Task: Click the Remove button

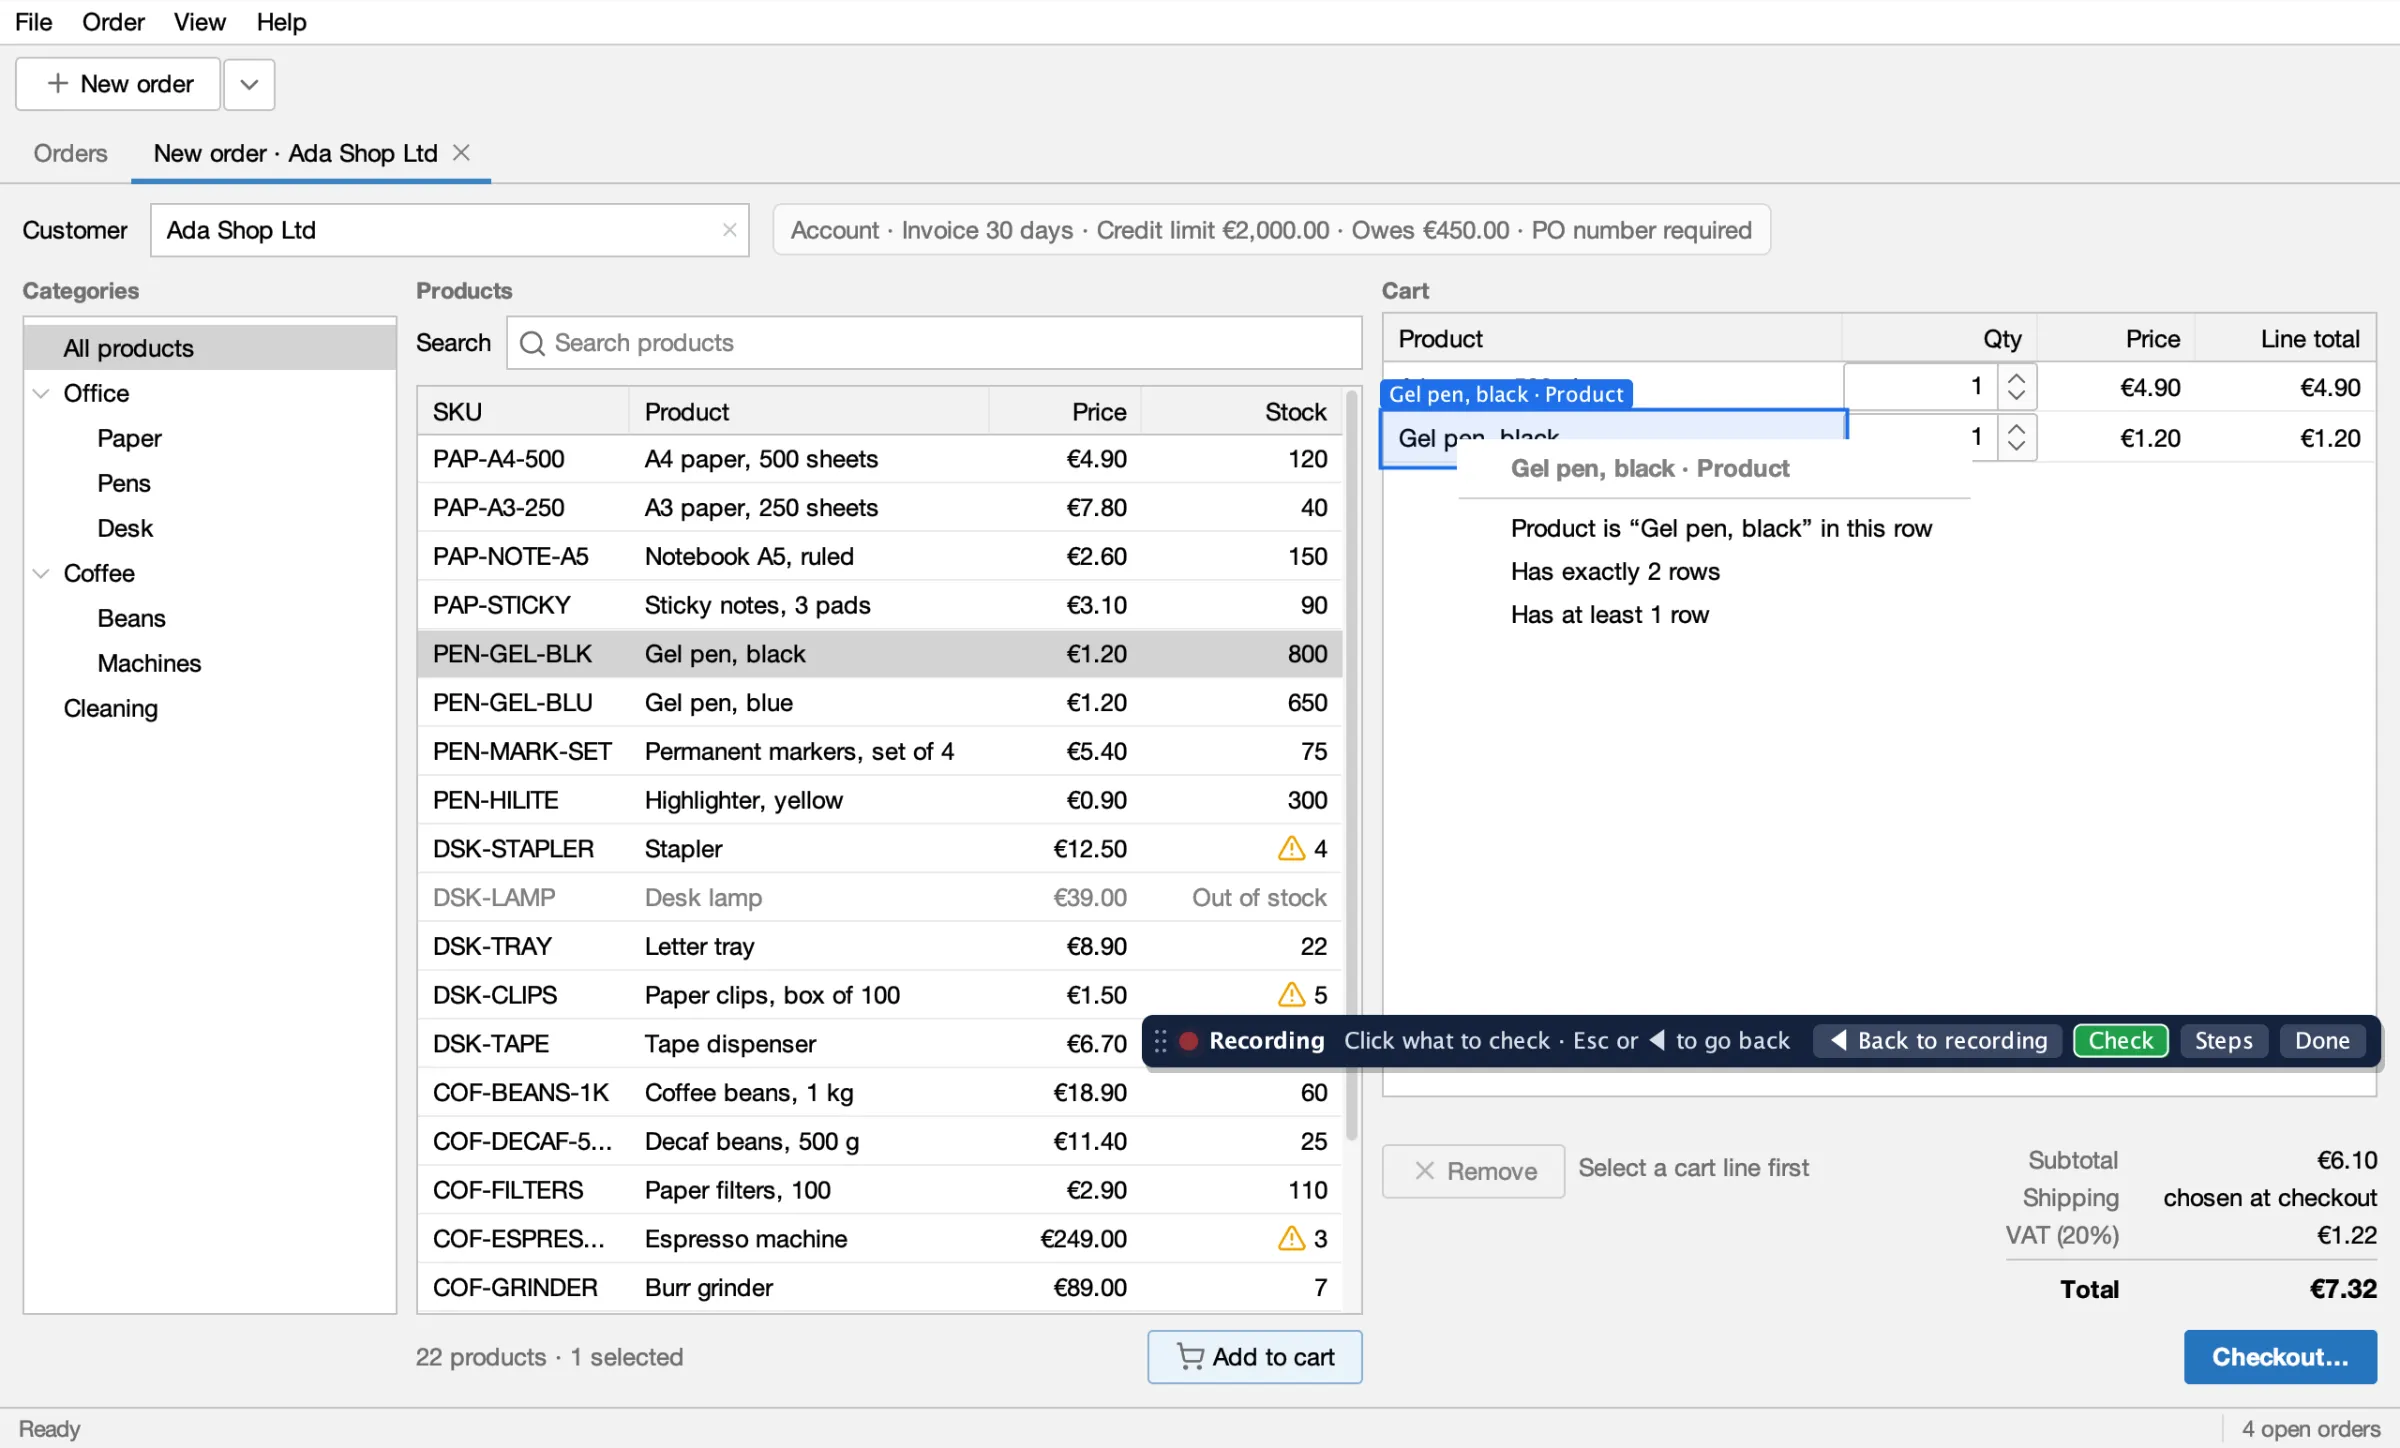Action: [1473, 1171]
